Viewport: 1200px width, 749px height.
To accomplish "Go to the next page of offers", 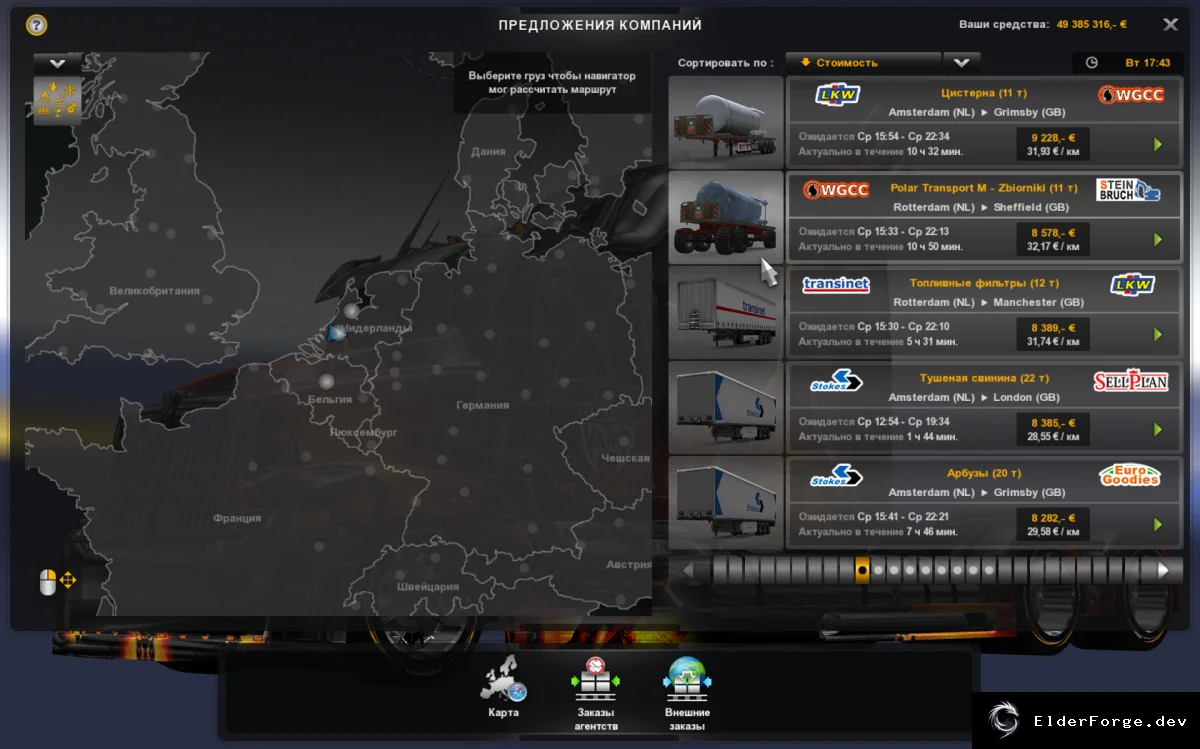I will pos(1163,570).
